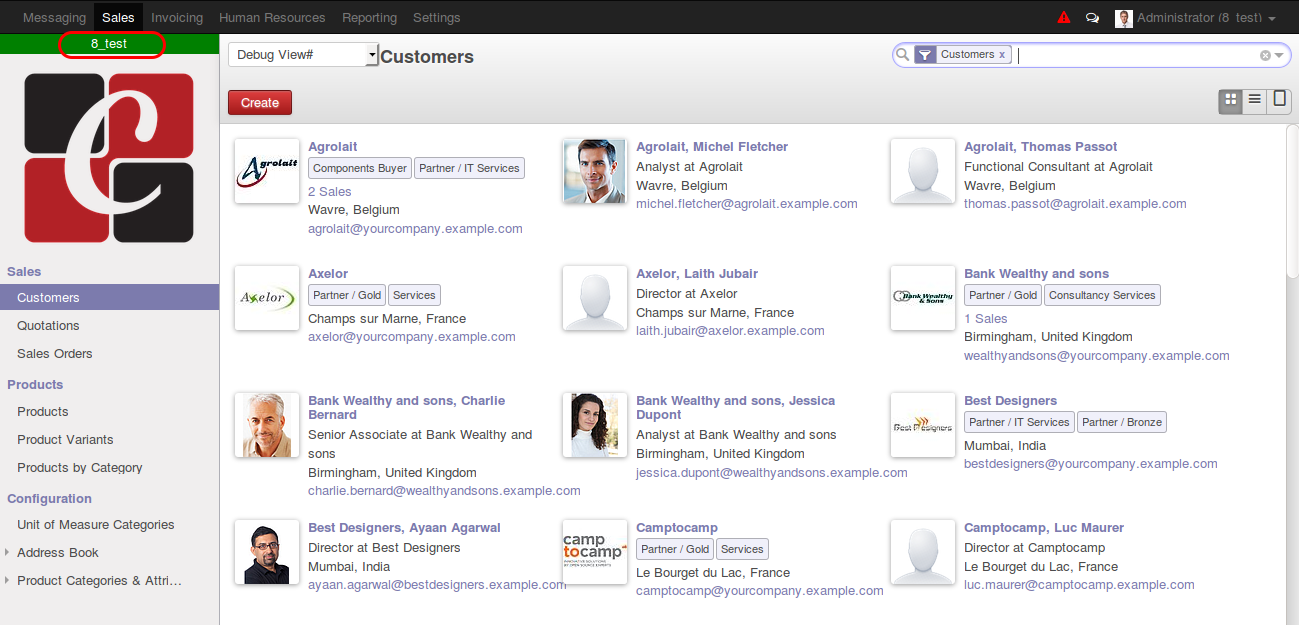Remove the Customers filter tag x
Viewport: 1299px width, 625px height.
(x=1002, y=55)
